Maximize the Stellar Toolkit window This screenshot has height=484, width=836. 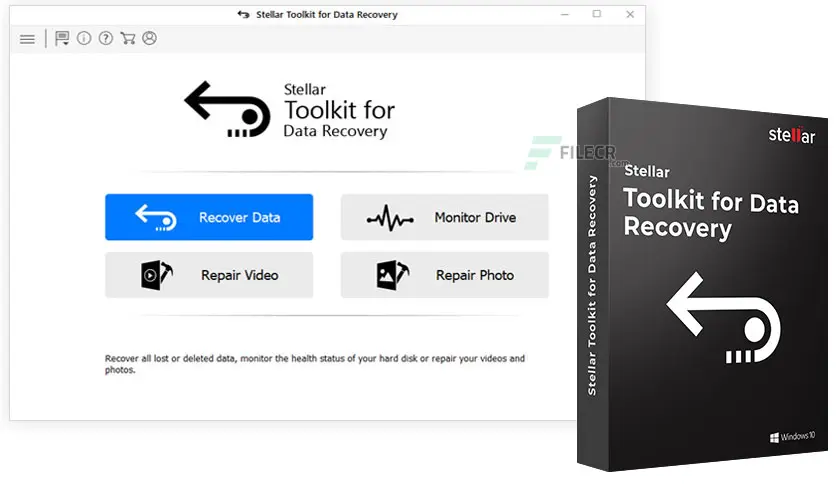click(x=597, y=14)
